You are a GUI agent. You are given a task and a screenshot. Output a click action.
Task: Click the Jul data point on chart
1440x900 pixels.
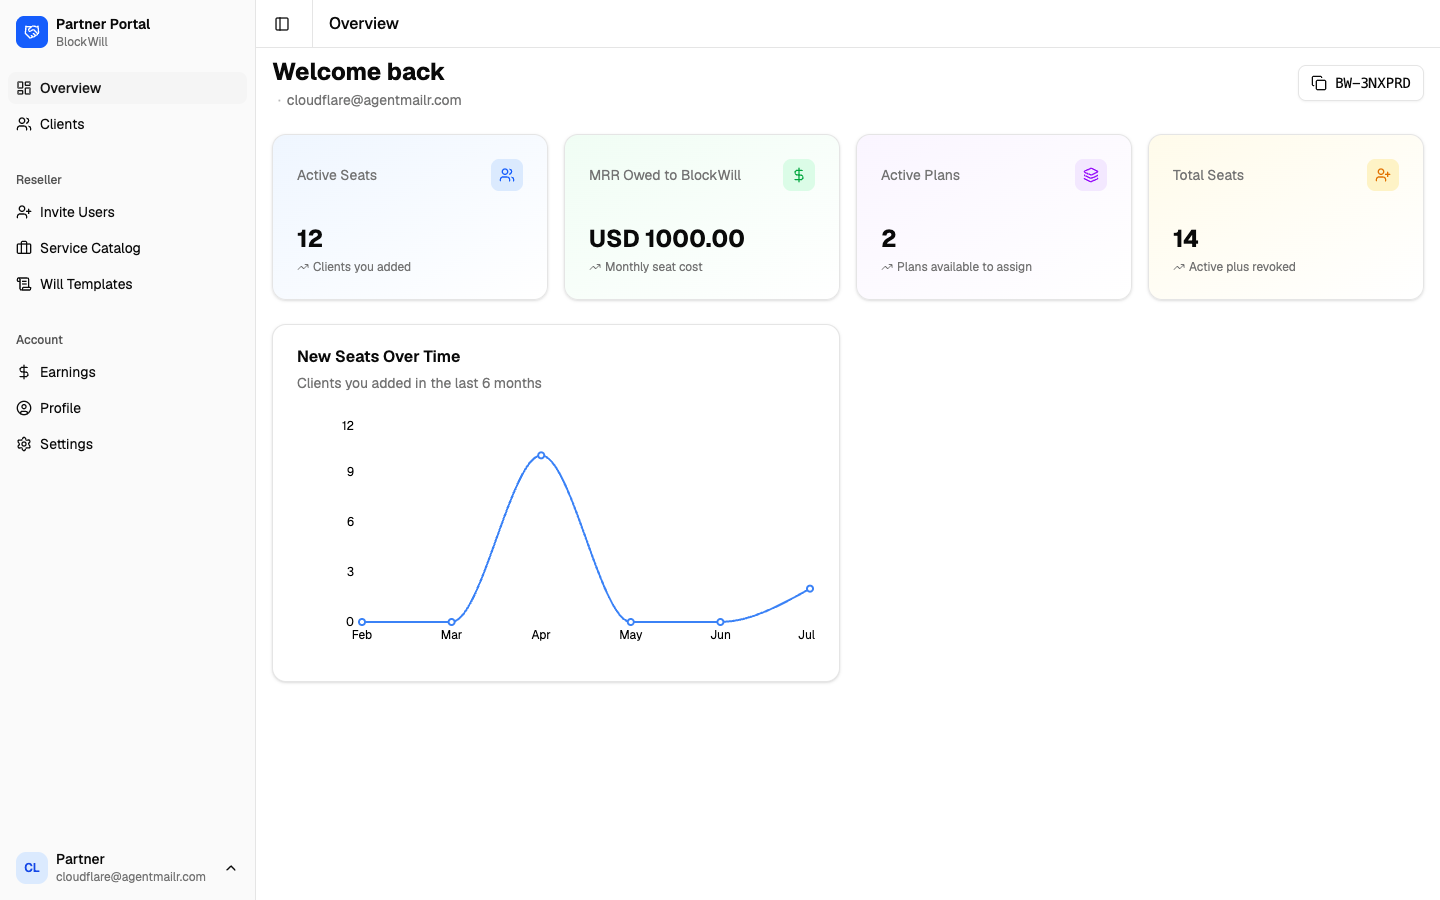coord(810,589)
